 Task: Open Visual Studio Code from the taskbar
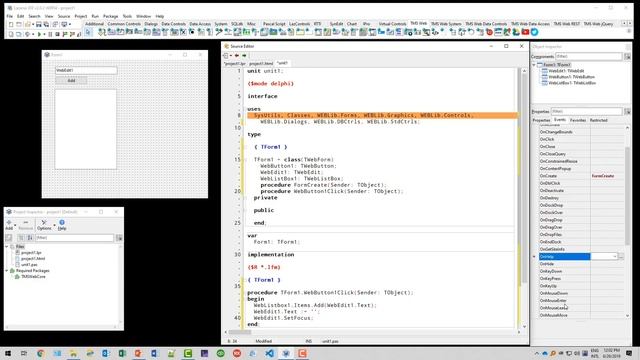(269, 353)
